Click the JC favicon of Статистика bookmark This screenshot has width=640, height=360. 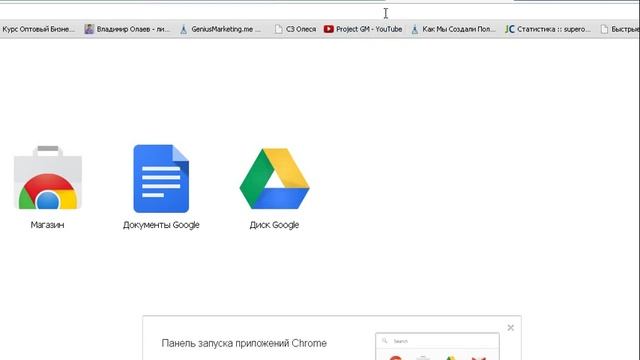(x=509, y=29)
